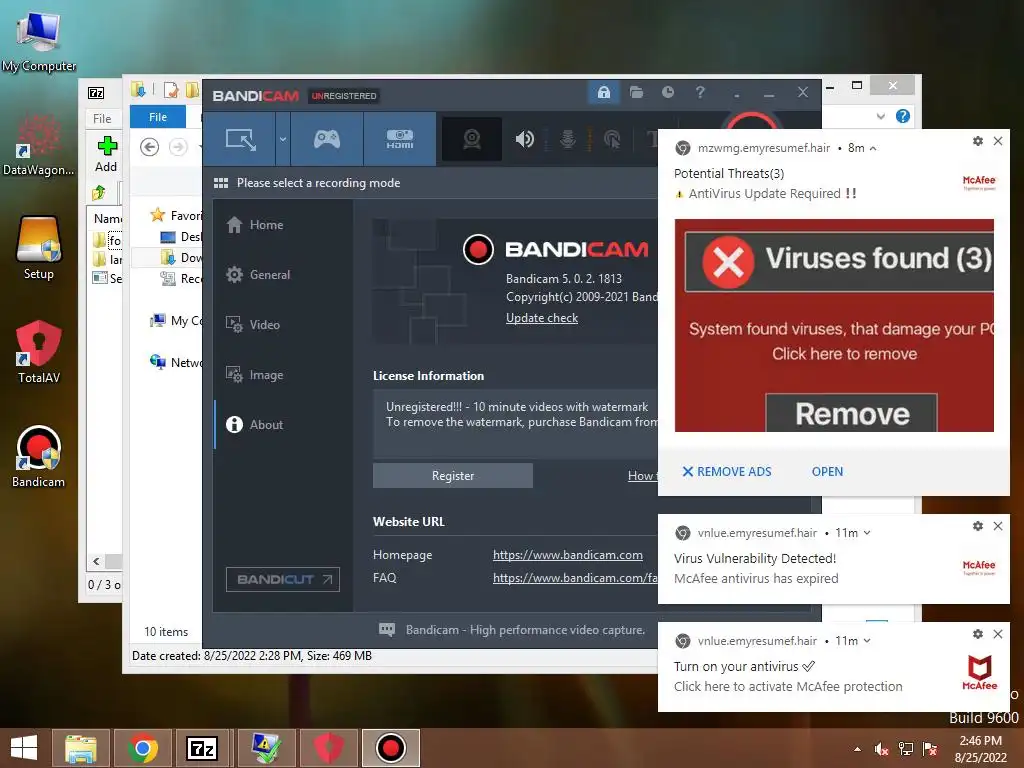Open TotalAV shield in taskbar
Image resolution: width=1024 pixels, height=768 pixels.
328,748
